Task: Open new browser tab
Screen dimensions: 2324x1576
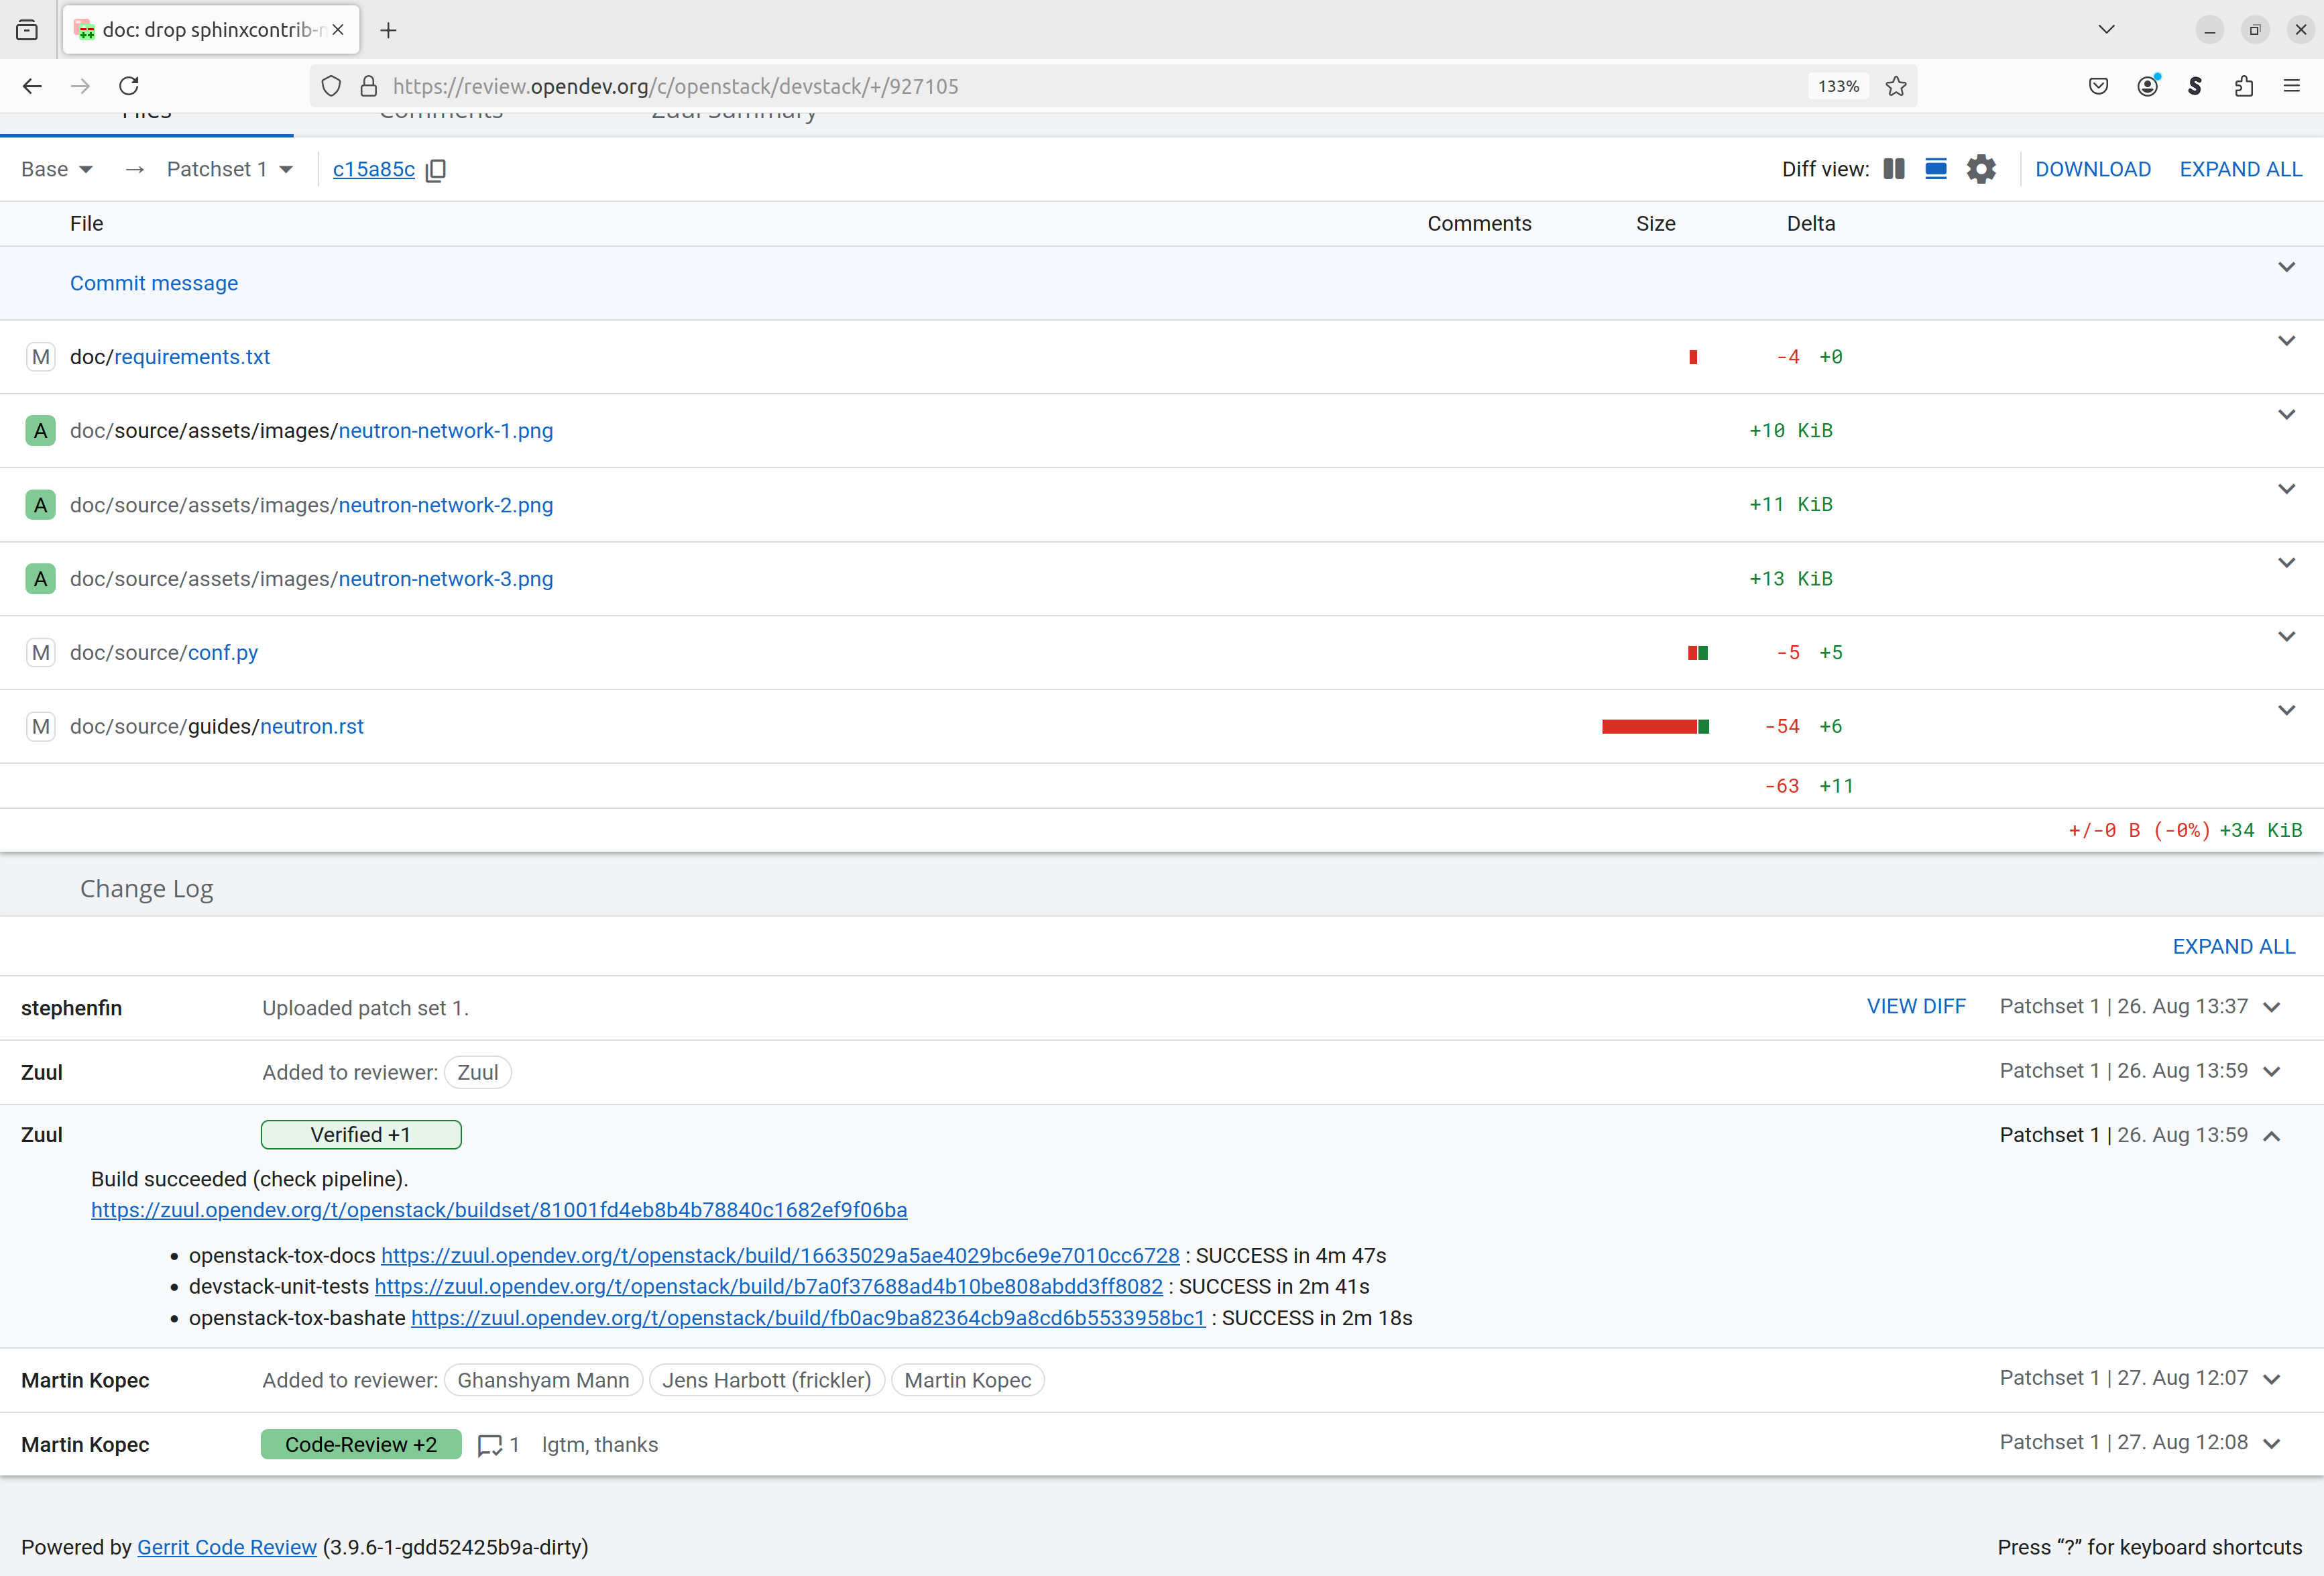Action: [388, 30]
